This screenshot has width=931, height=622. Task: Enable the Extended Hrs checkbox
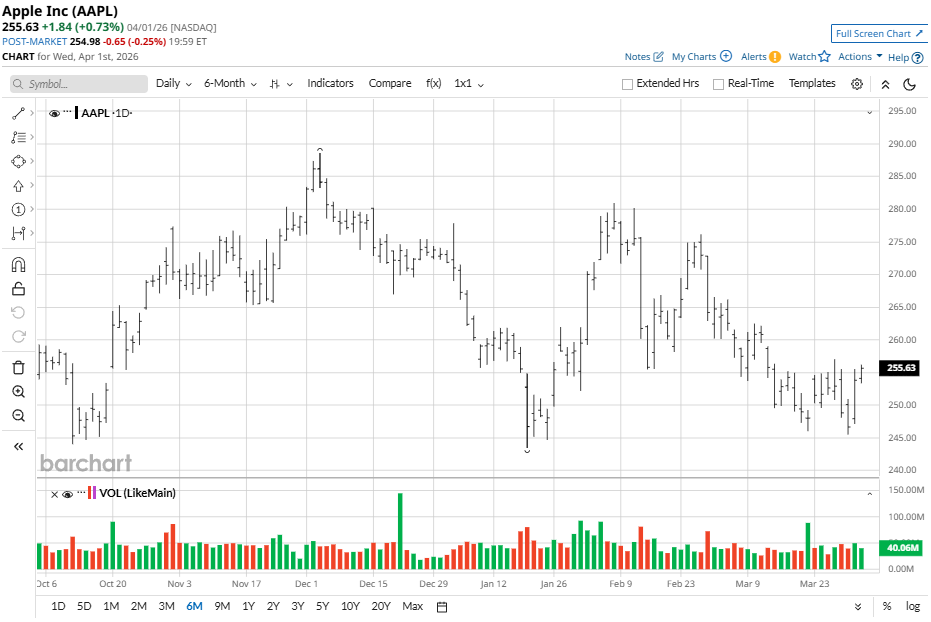627,84
